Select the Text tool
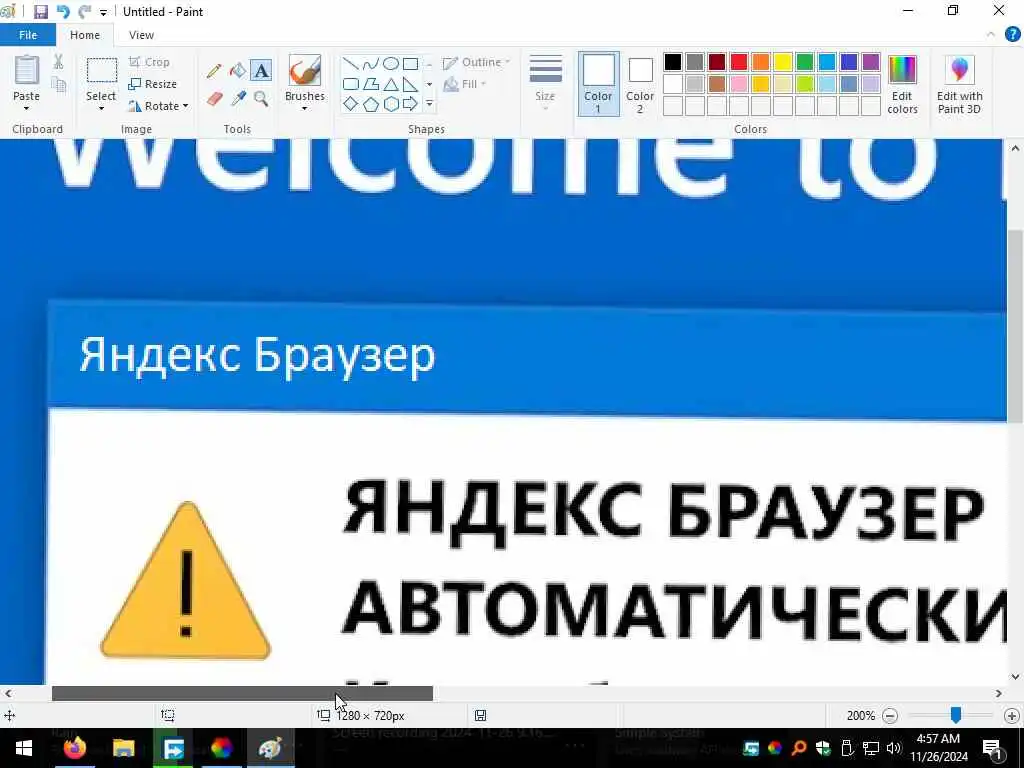 click(x=261, y=71)
